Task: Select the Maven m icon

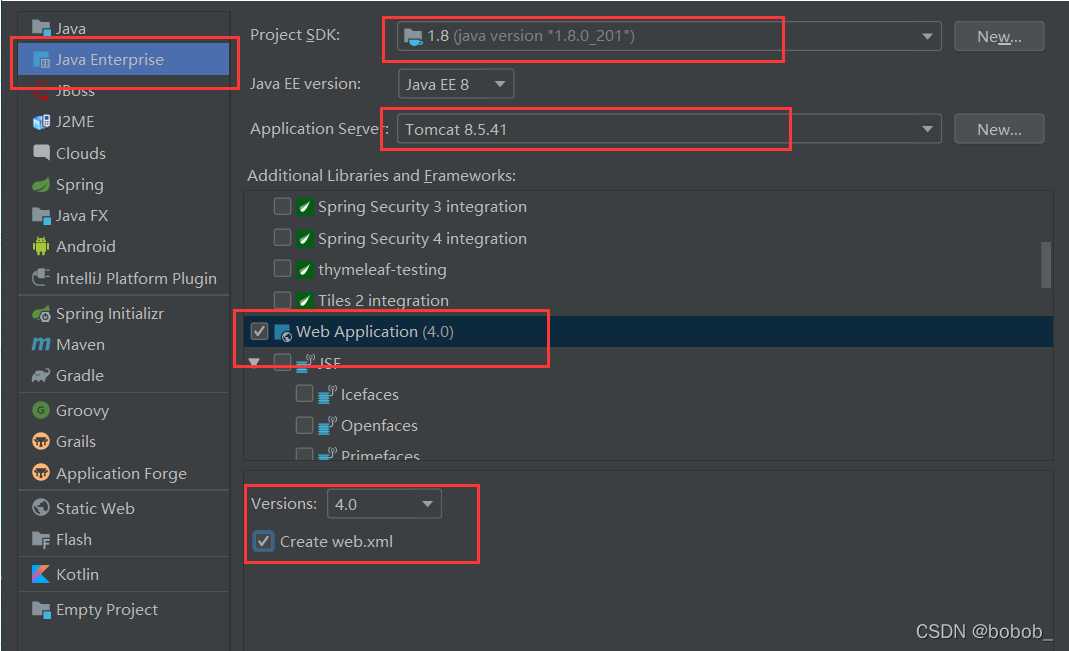Action: pos(41,344)
